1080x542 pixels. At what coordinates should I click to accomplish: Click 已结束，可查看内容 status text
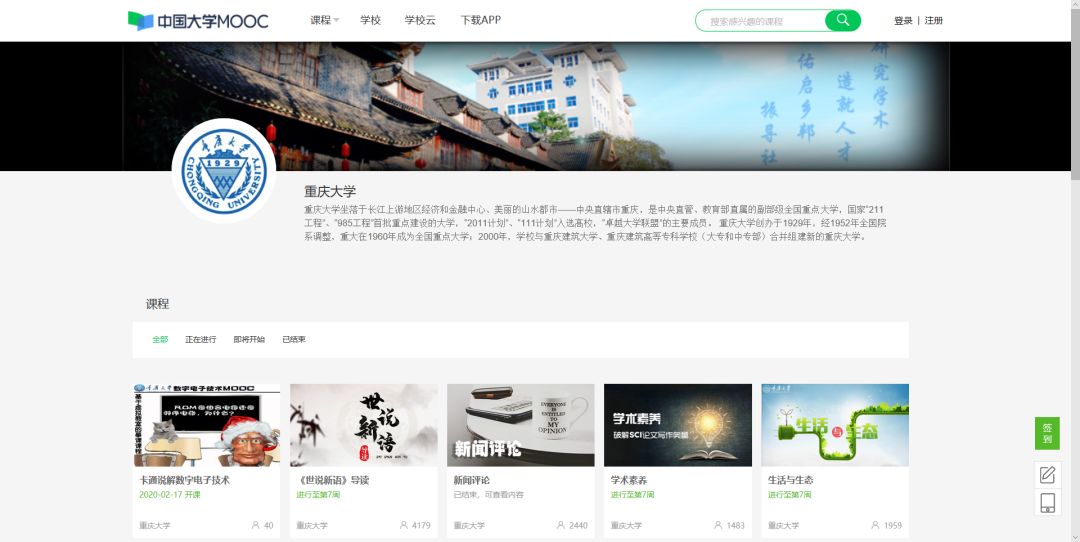point(488,494)
